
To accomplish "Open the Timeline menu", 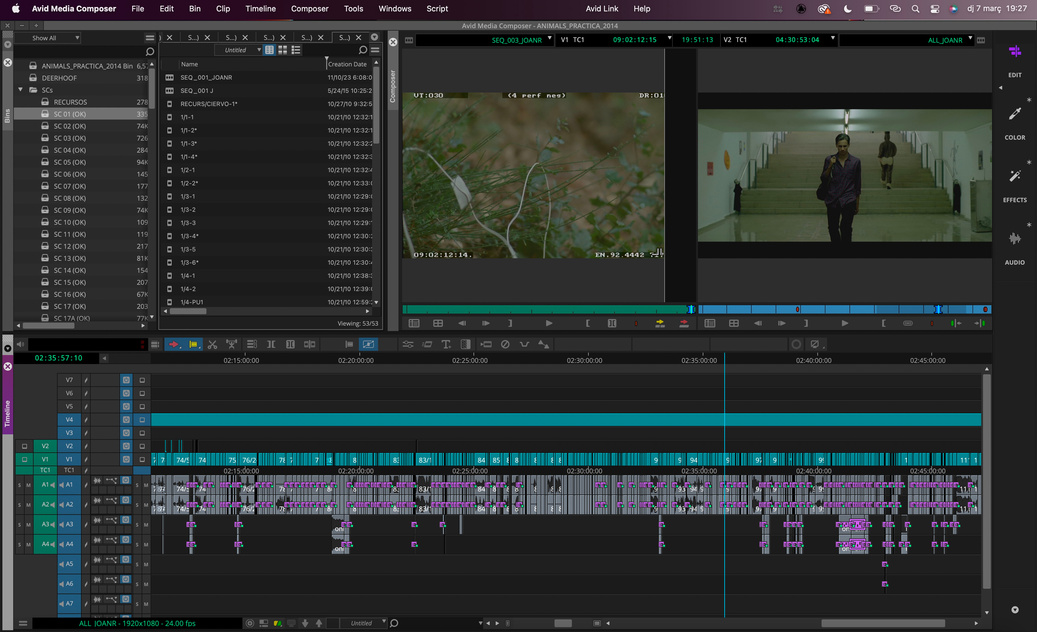I will [261, 9].
